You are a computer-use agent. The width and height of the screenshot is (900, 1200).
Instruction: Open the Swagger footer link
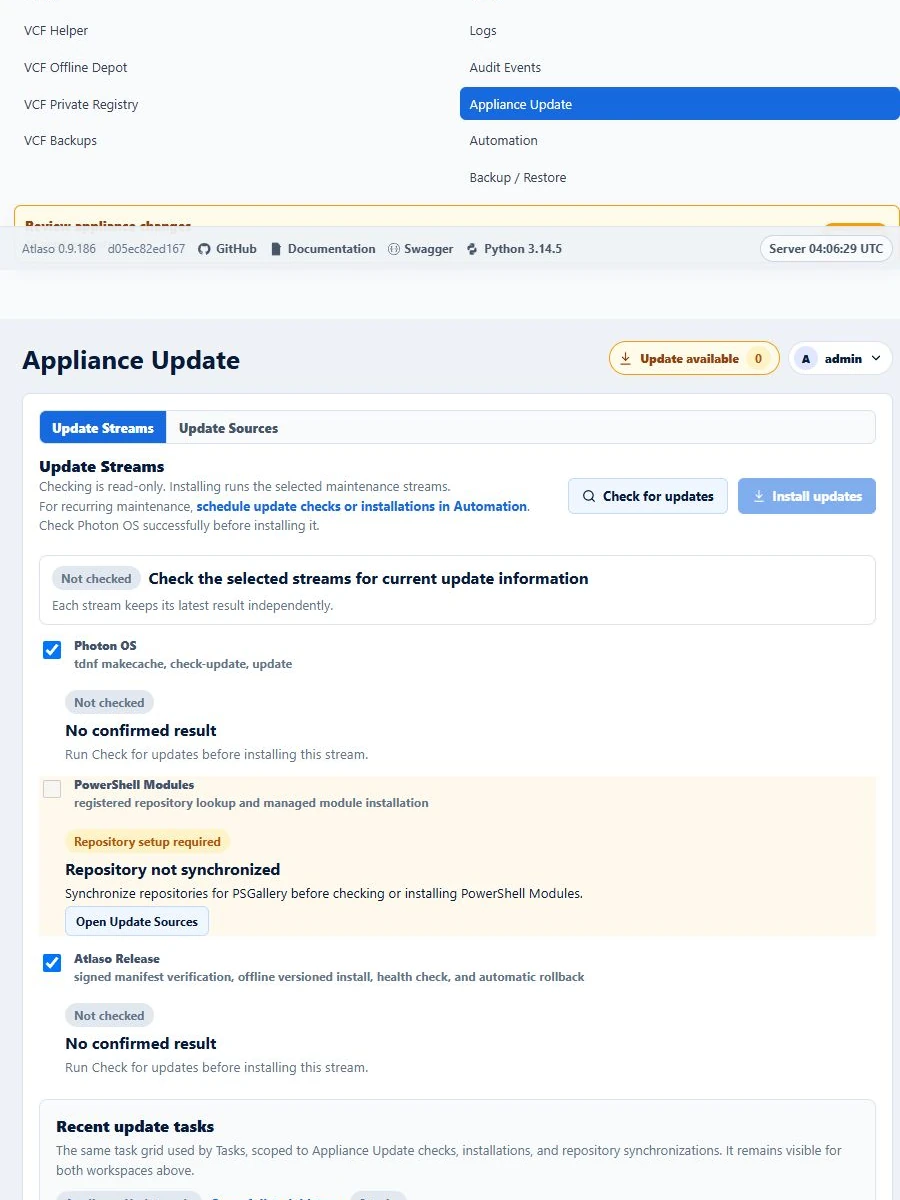[x=421, y=249]
